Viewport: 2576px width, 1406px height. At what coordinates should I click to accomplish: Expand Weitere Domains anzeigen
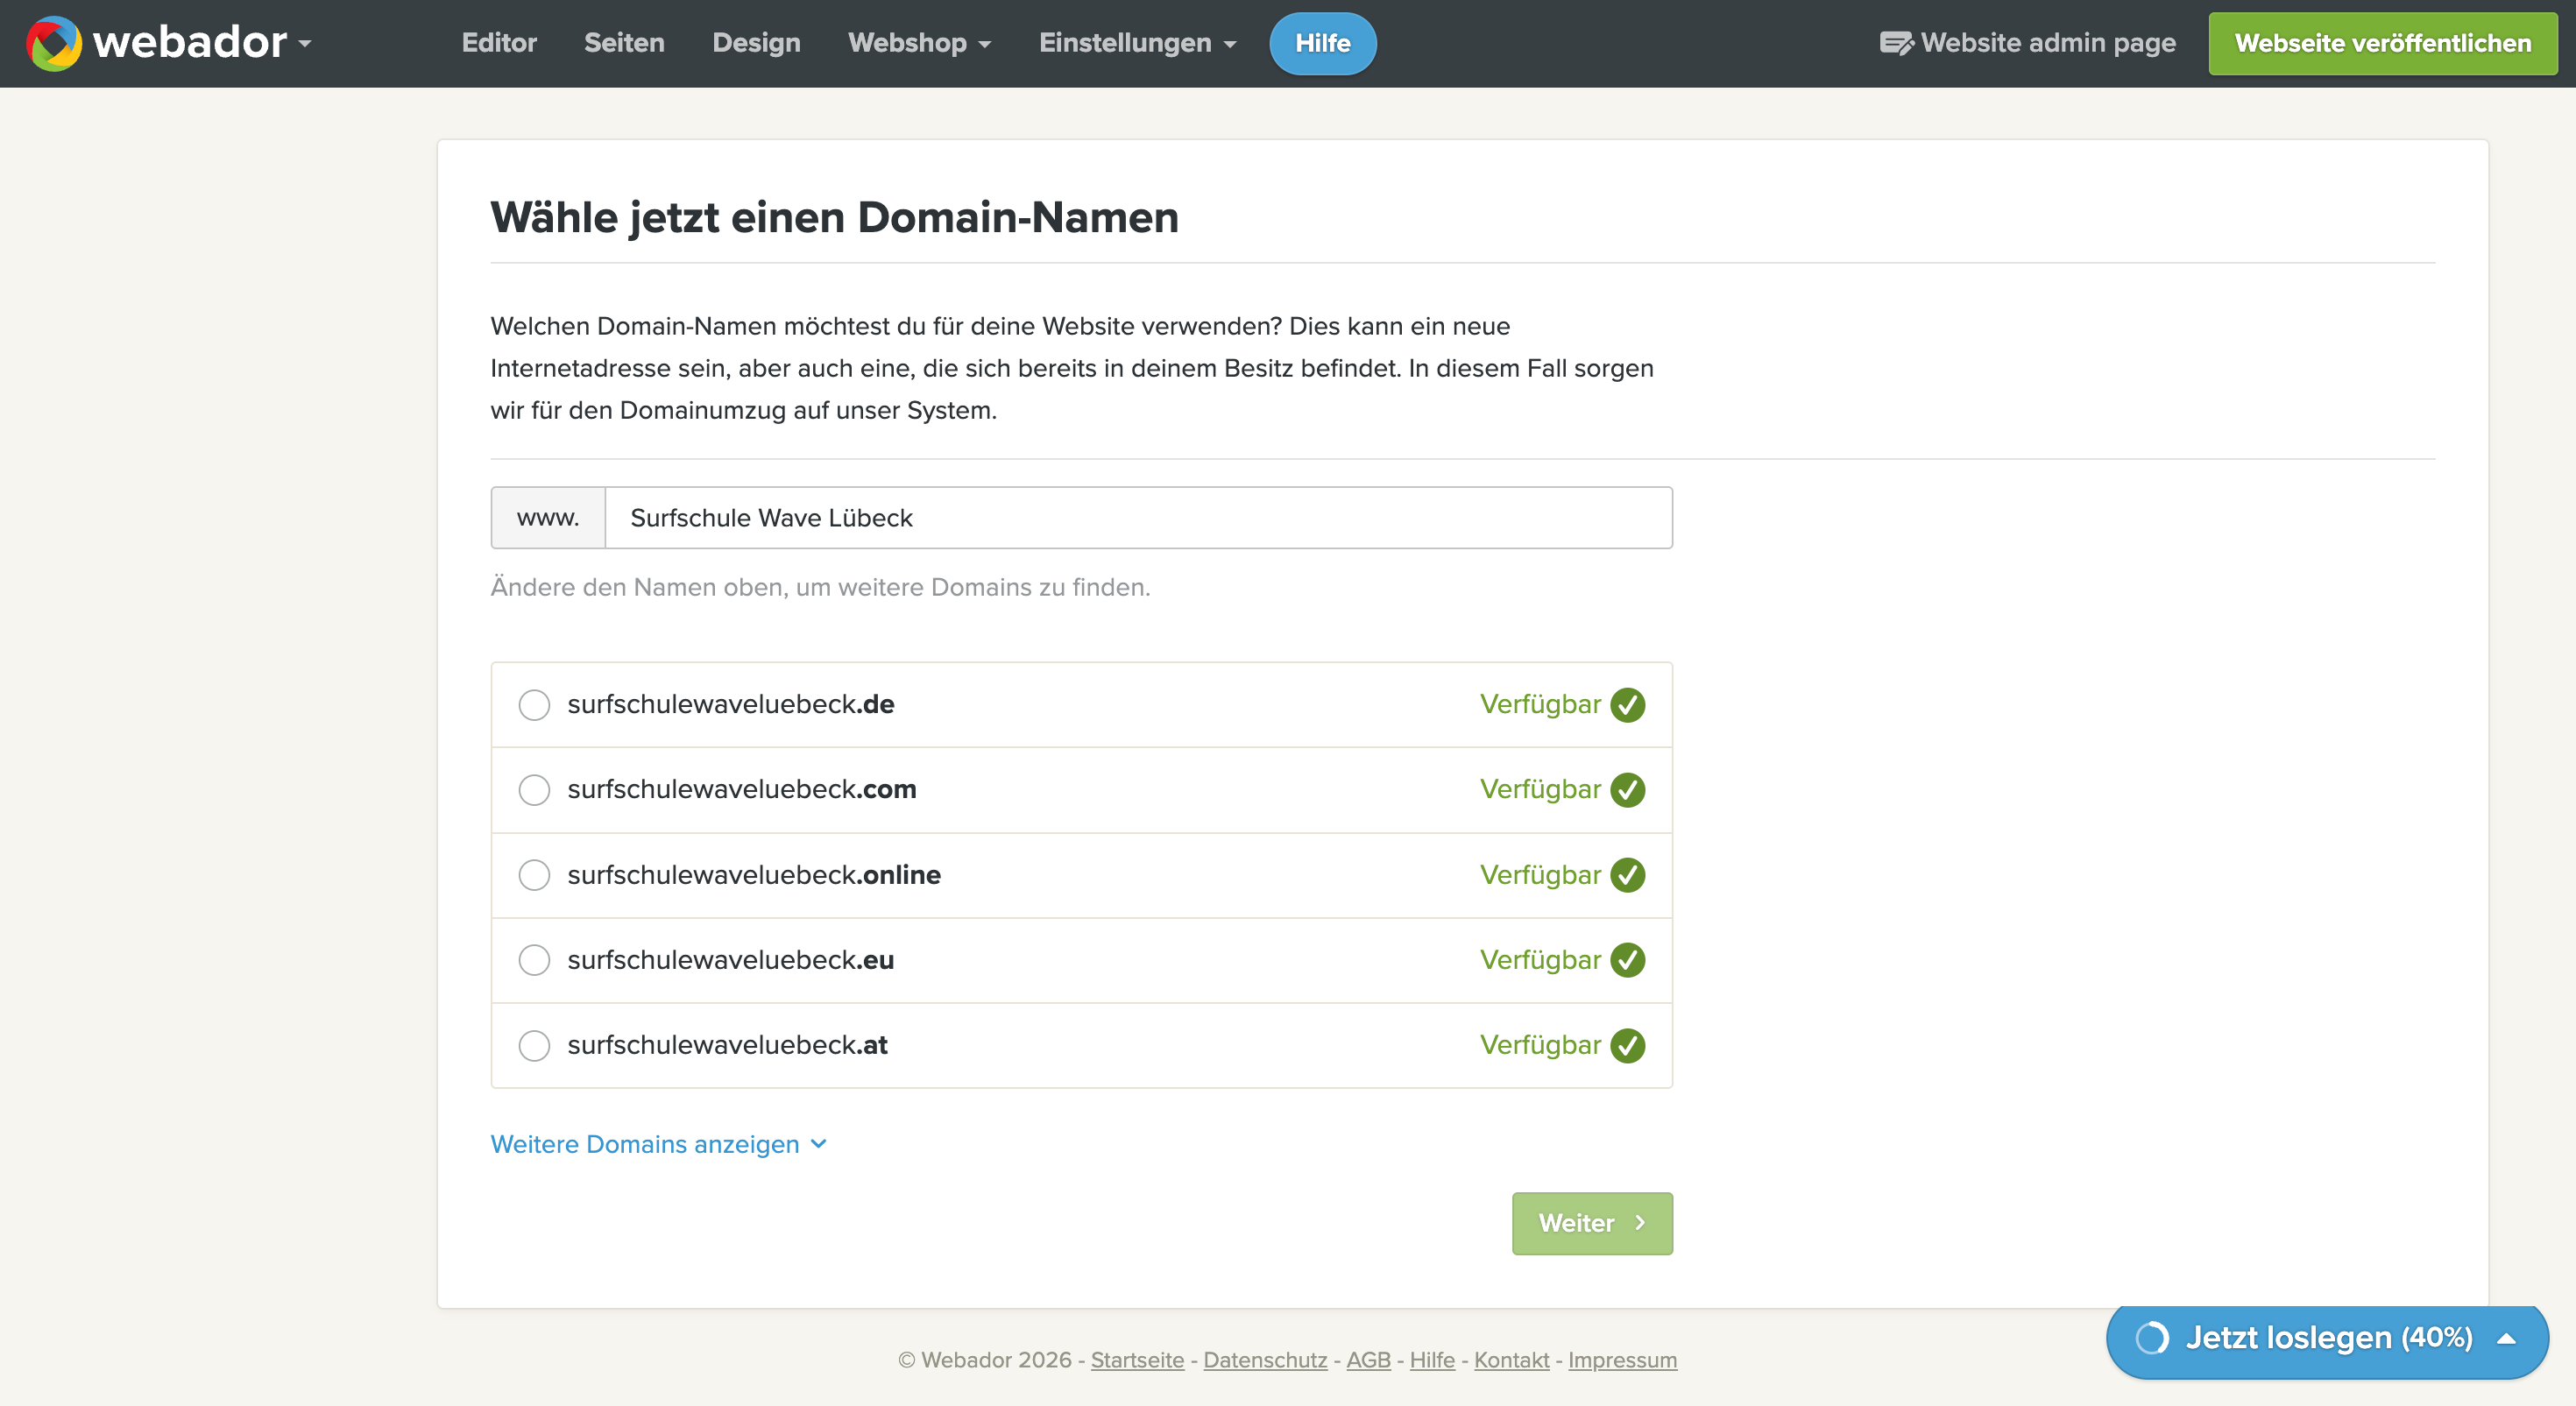(658, 1144)
